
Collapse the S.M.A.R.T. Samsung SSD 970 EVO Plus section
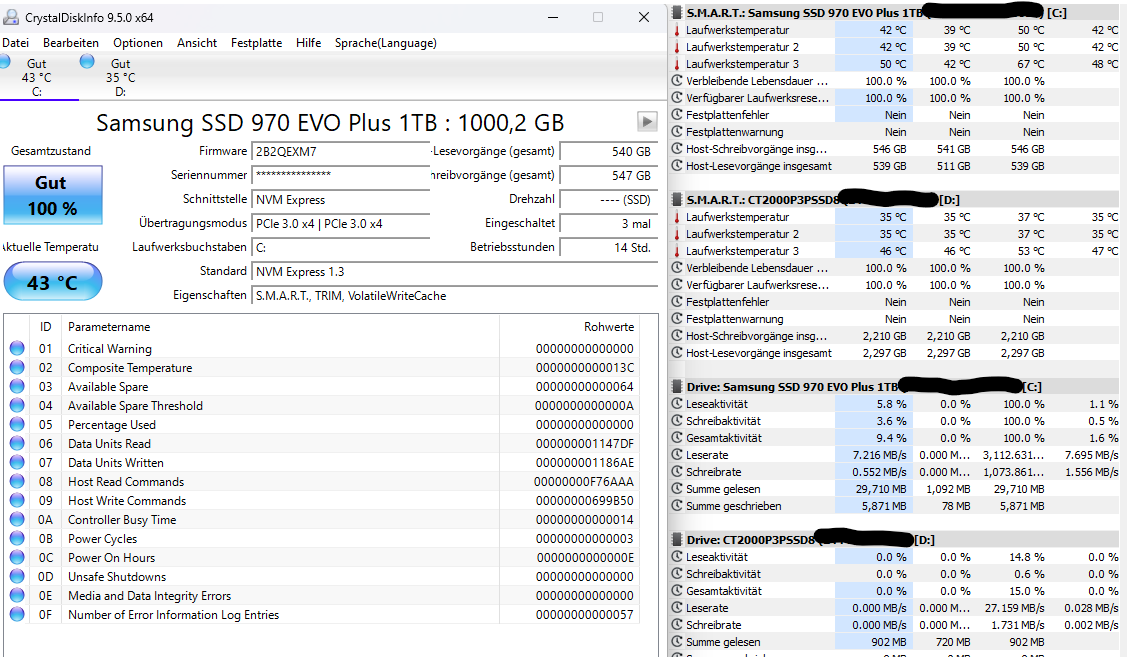tap(676, 13)
